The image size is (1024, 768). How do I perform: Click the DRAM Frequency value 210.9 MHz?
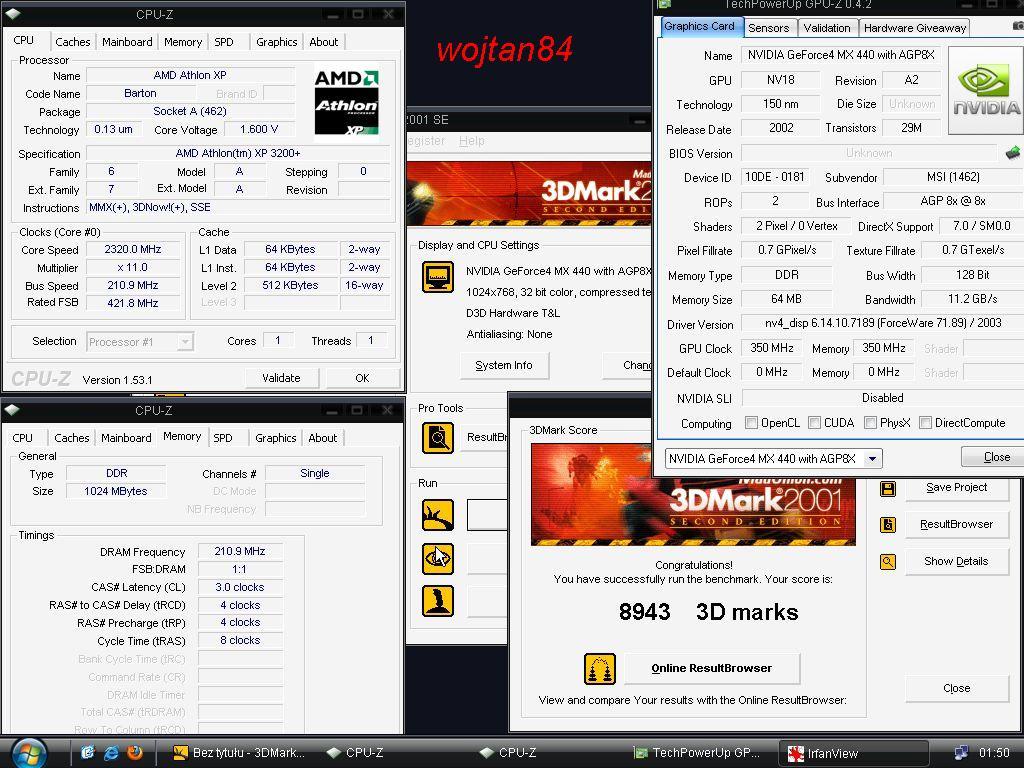(240, 551)
